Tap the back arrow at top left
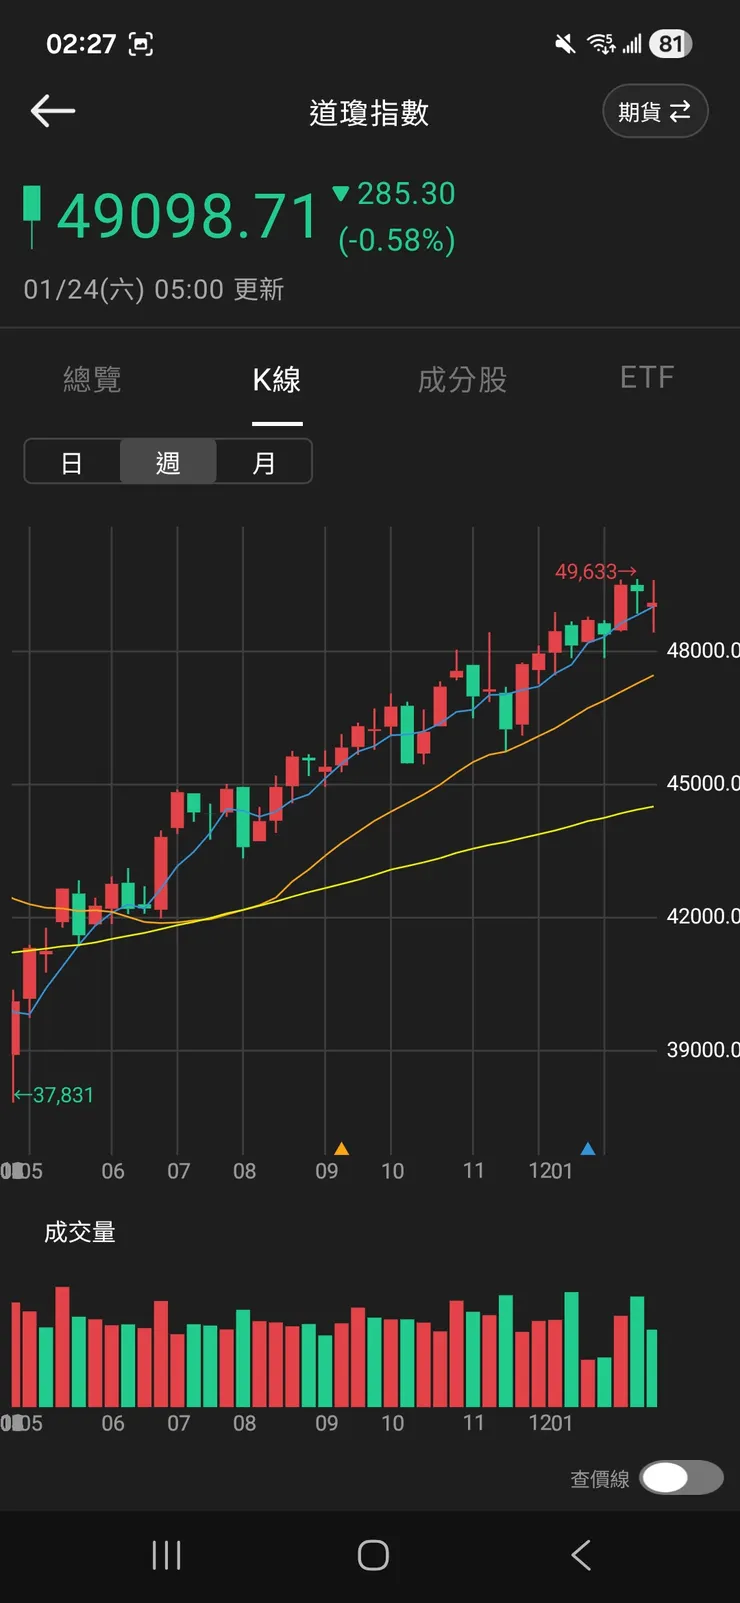740x1603 pixels. tap(53, 111)
